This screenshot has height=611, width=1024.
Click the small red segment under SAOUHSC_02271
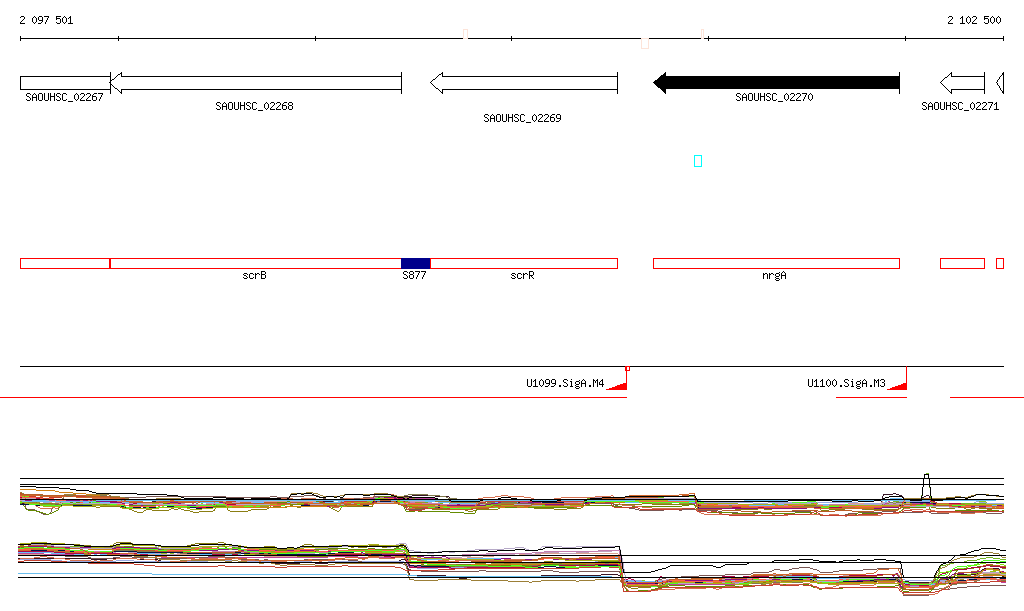coord(962,264)
